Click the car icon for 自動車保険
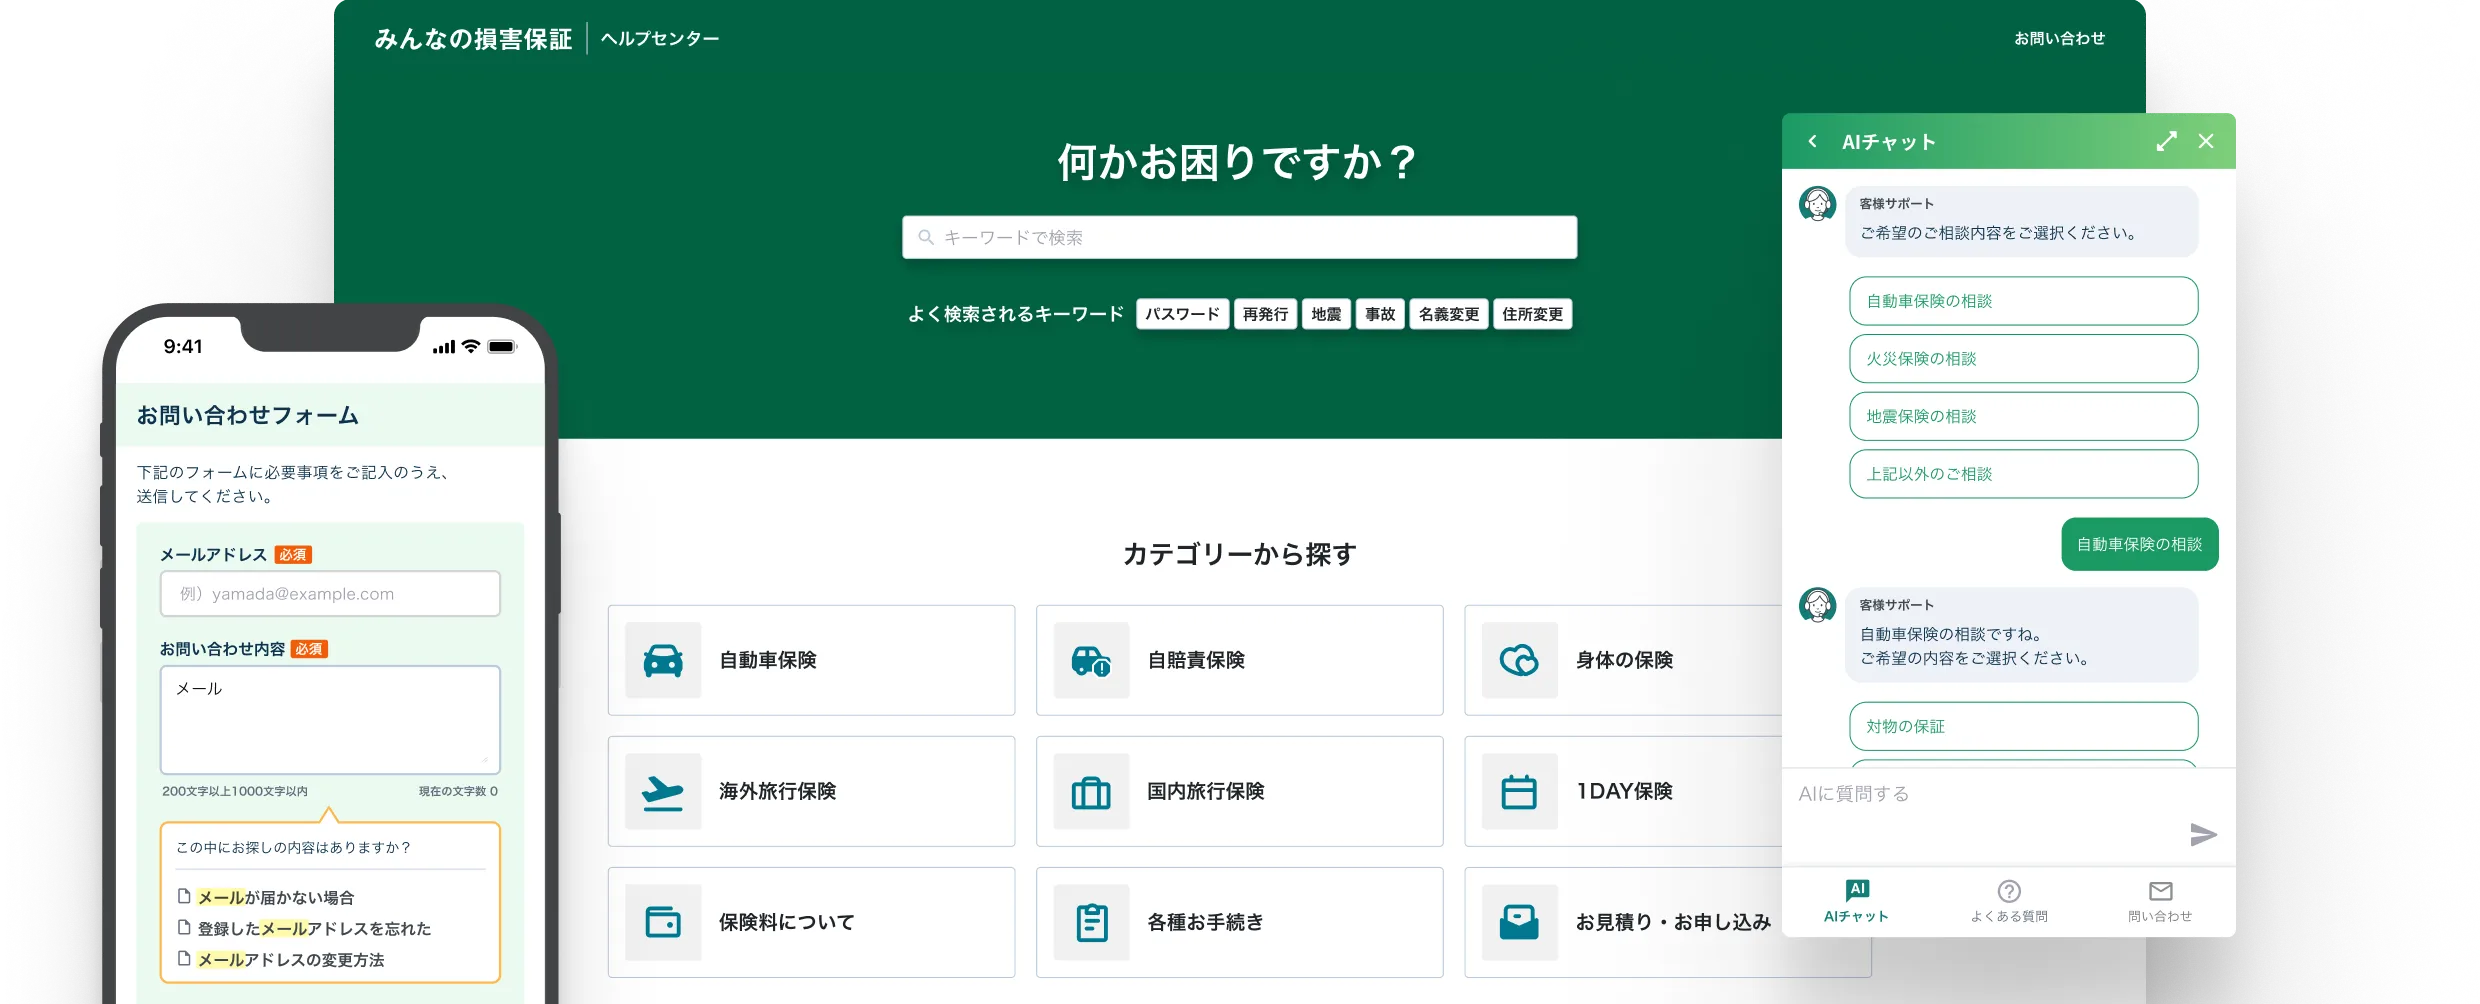This screenshot has width=2480, height=1004. [663, 661]
